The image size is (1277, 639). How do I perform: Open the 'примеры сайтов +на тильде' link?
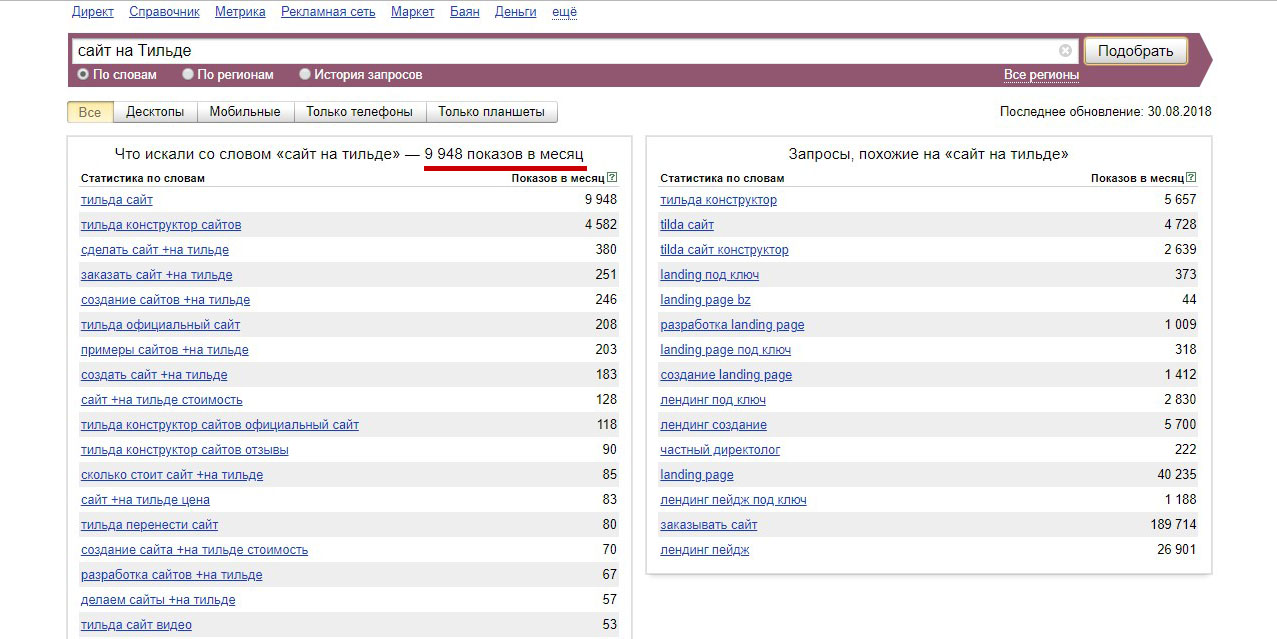pyautogui.click(x=165, y=350)
